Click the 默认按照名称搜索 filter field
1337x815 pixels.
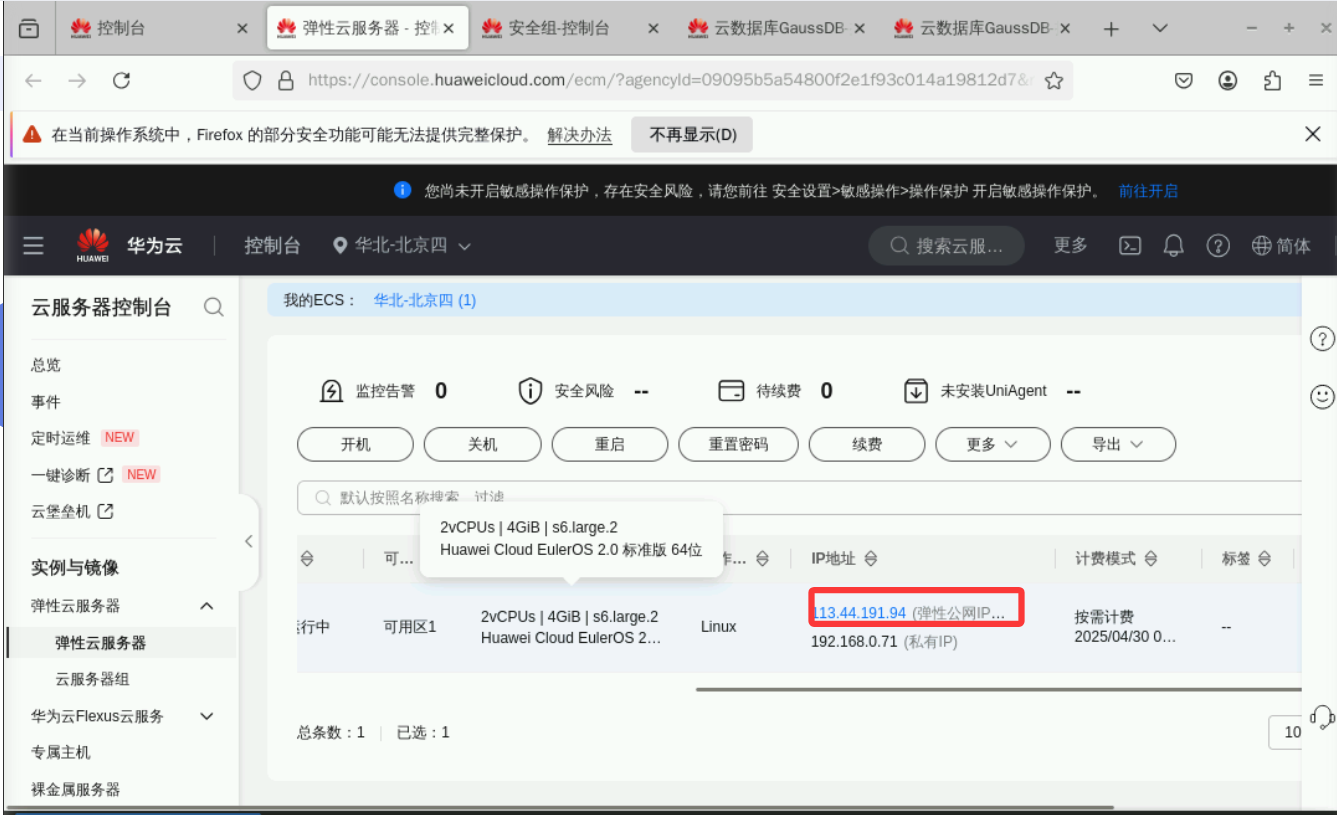point(800,497)
